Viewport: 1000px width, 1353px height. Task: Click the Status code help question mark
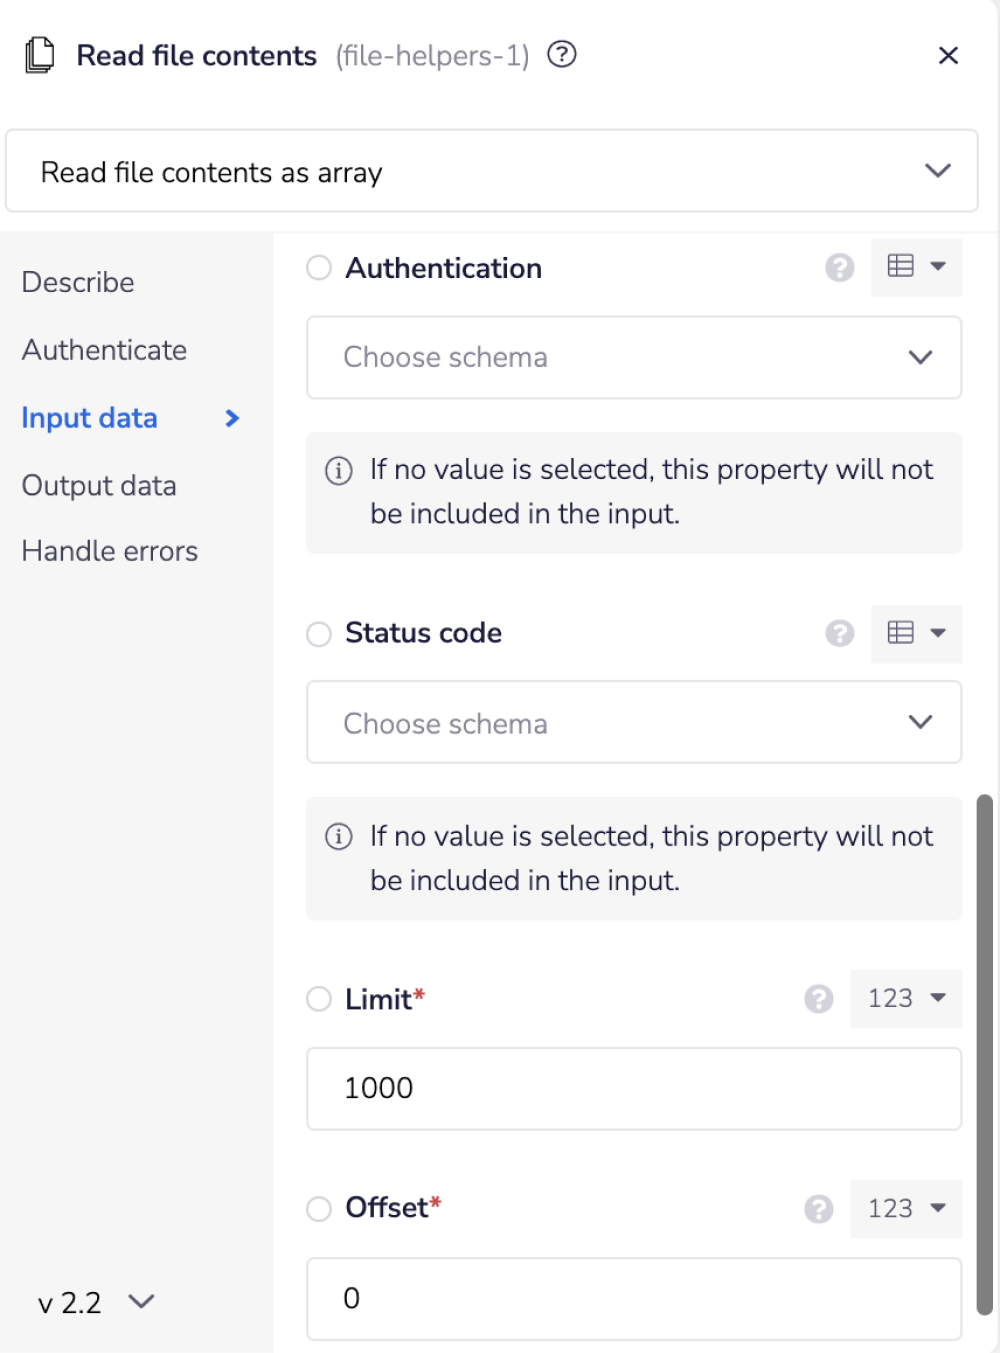pyautogui.click(x=840, y=633)
